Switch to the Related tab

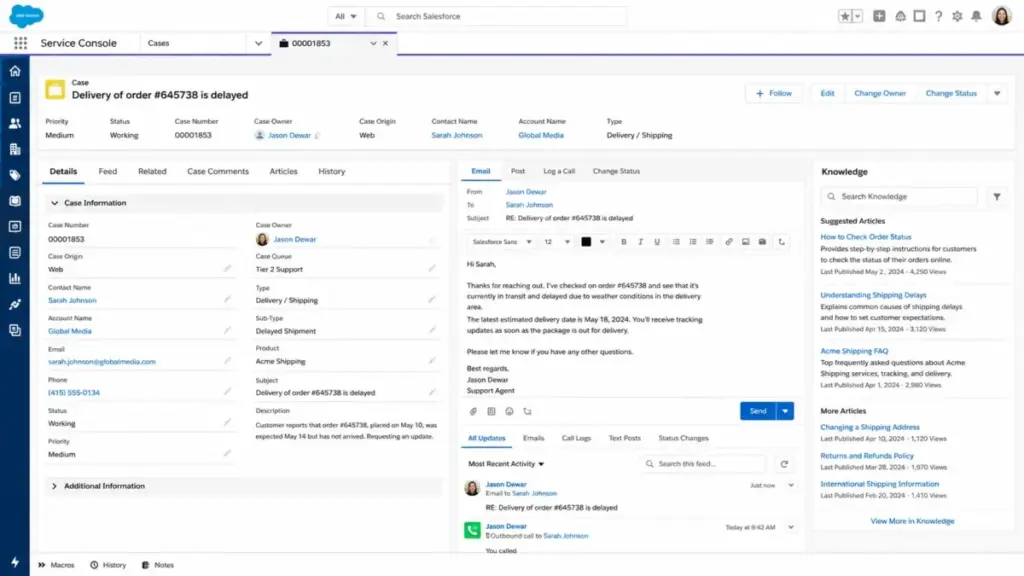click(152, 172)
